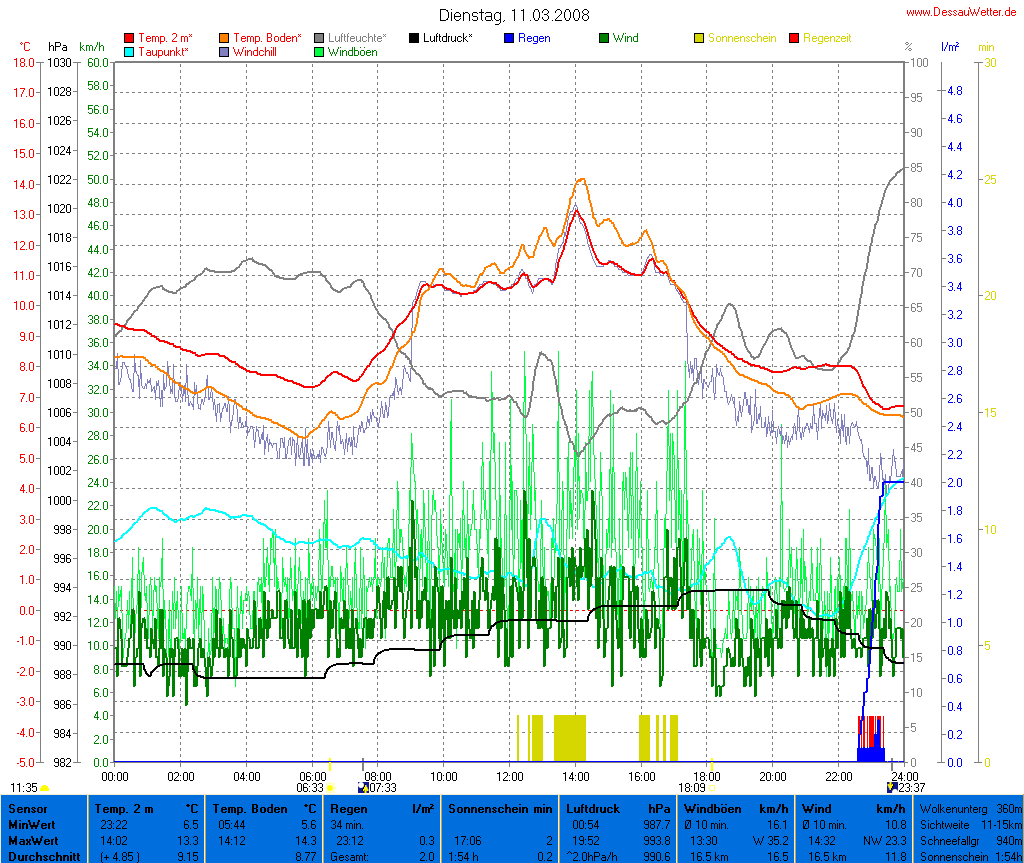
Task: Click the red Temp. 2 m legend swatch
Action: coord(129,38)
